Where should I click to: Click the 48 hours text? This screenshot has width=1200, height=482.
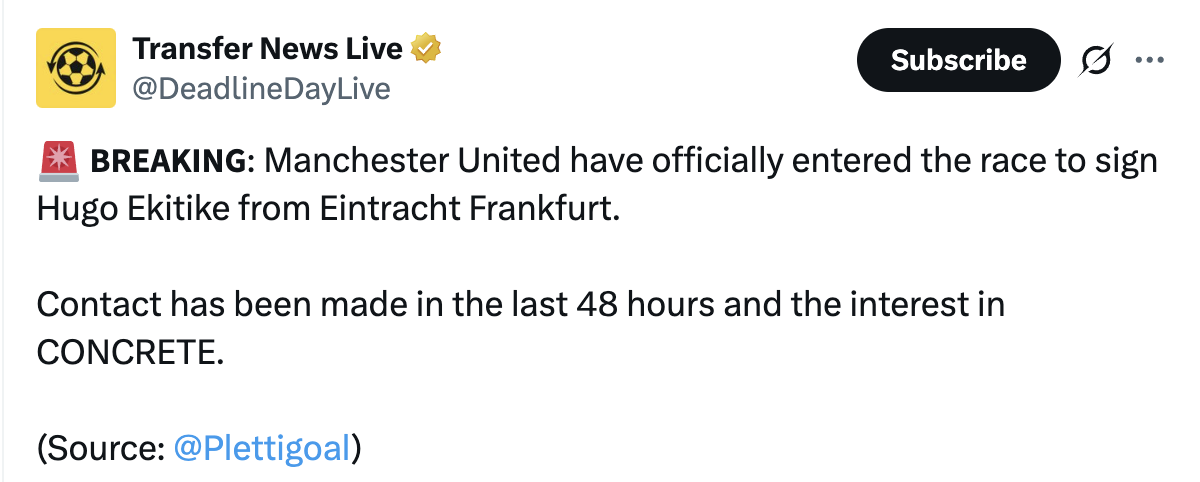(646, 304)
